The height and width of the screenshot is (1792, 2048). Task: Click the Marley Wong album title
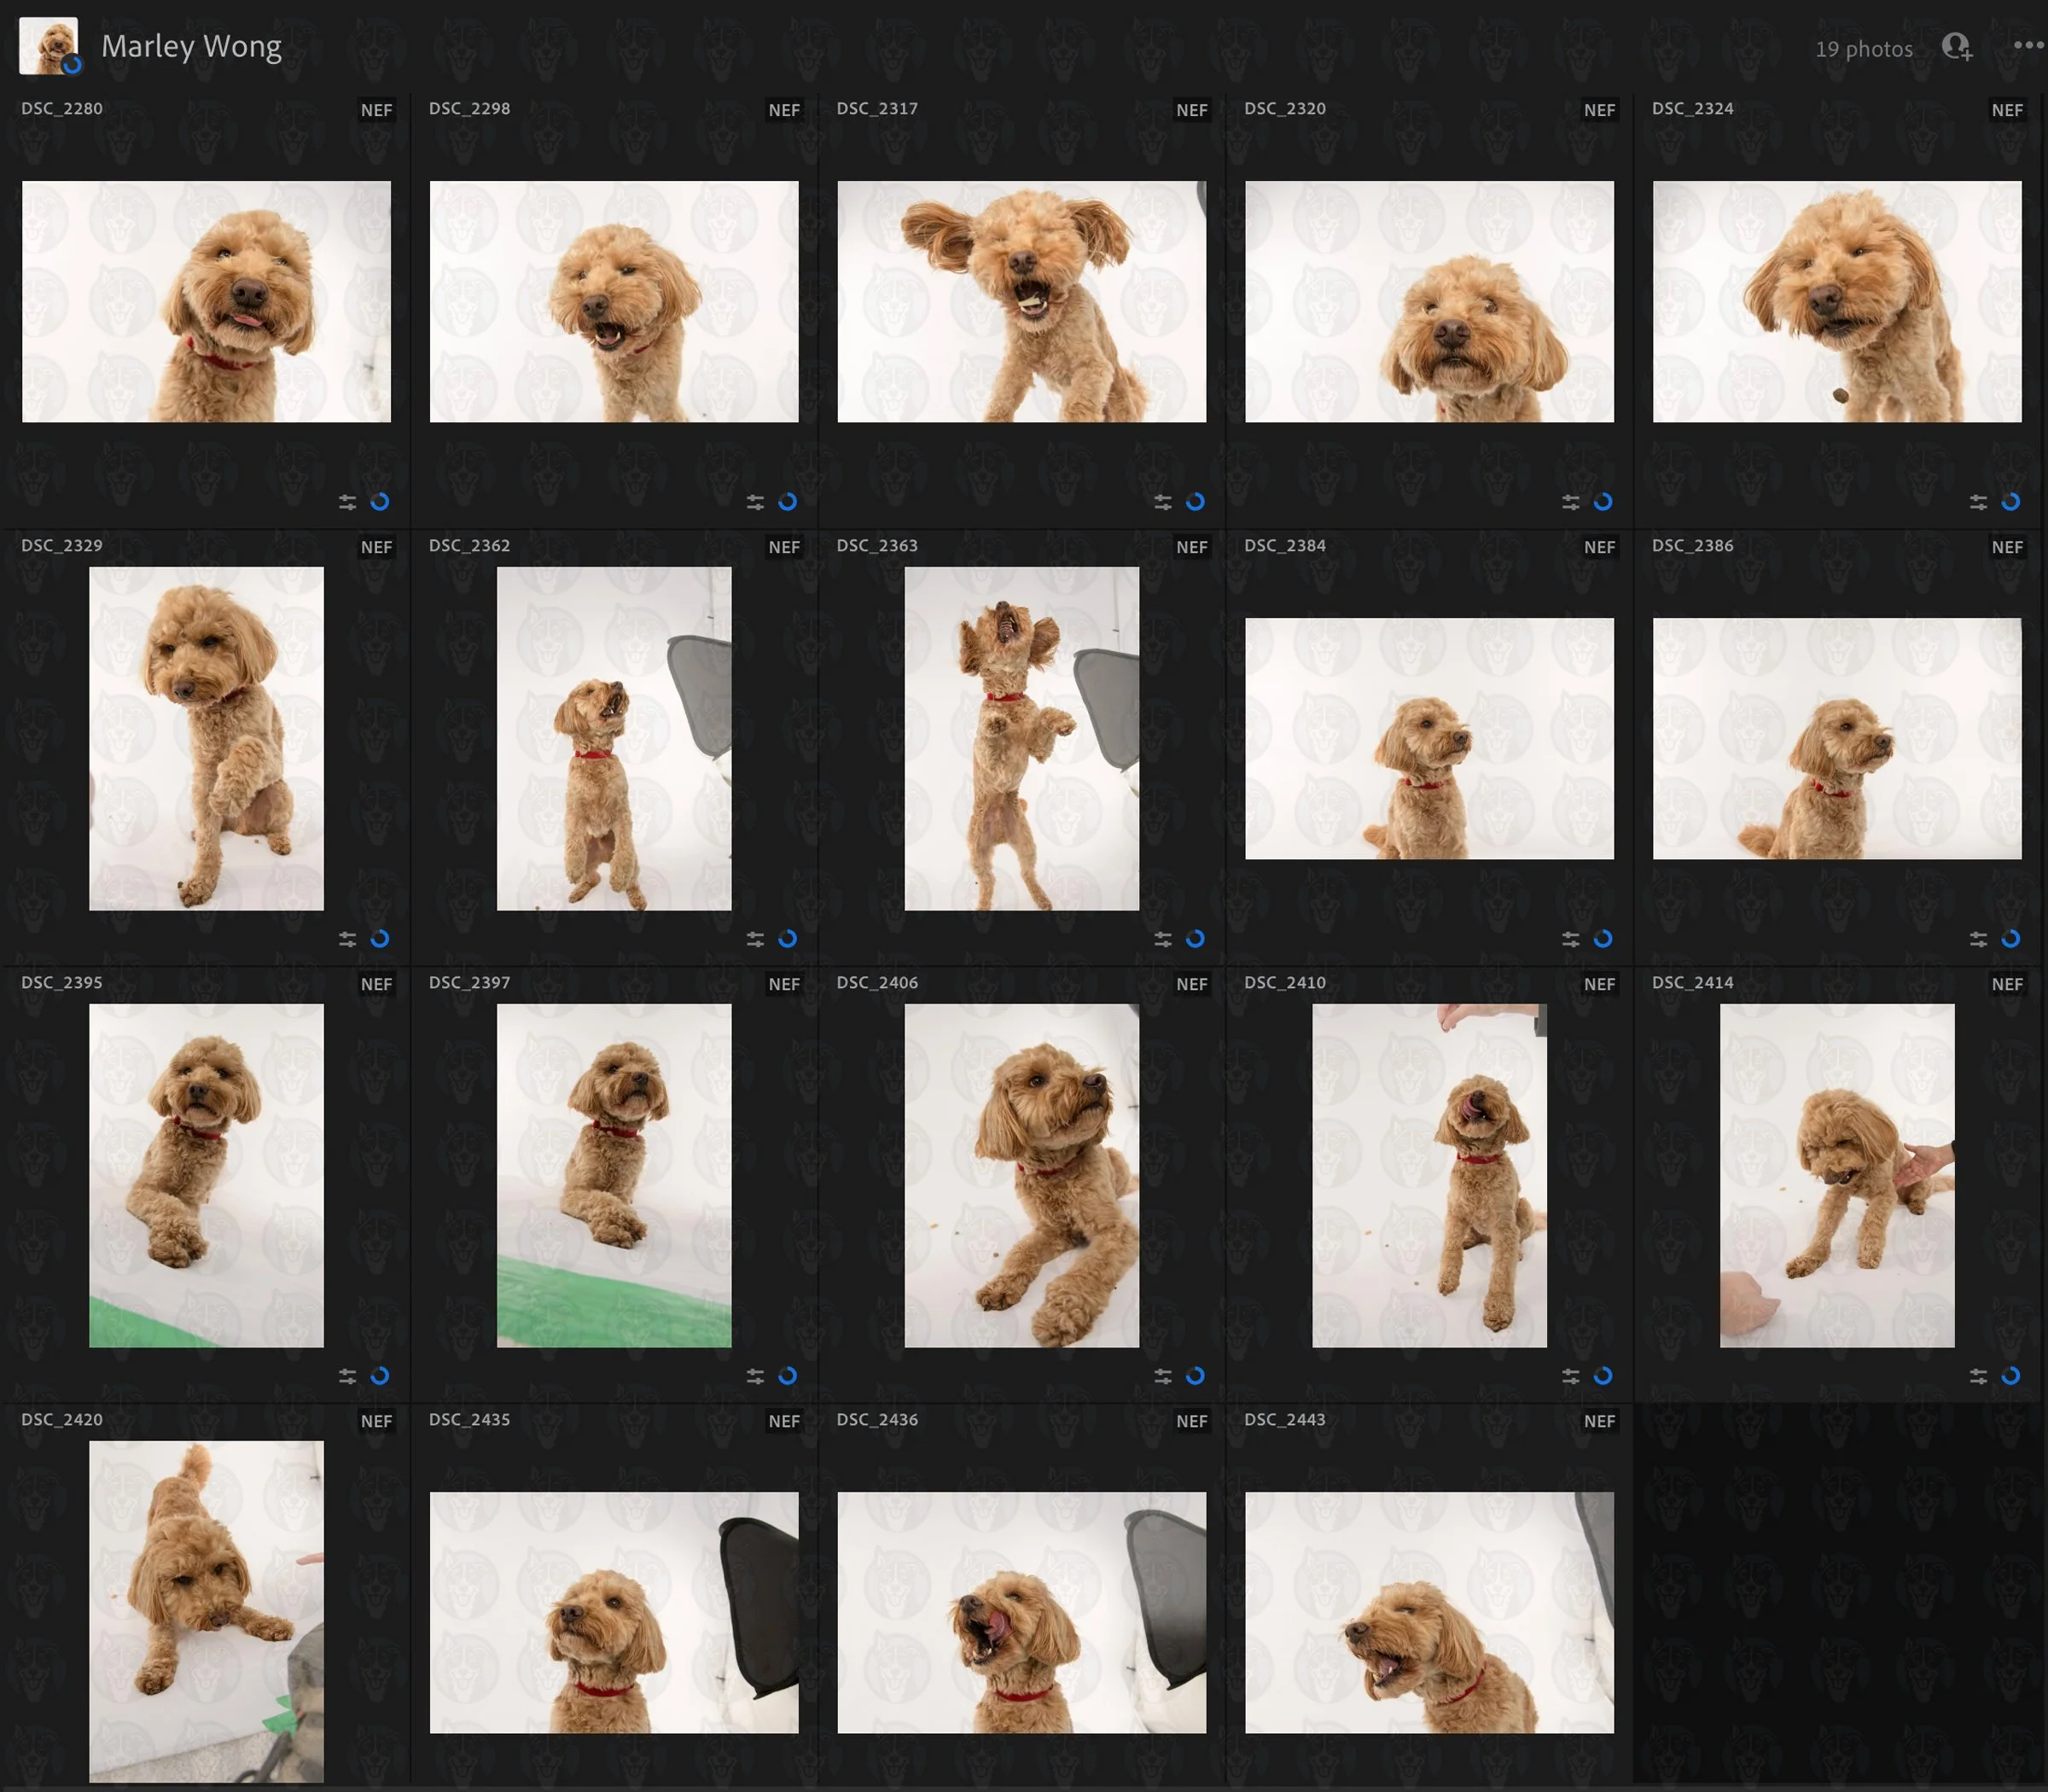(x=191, y=46)
